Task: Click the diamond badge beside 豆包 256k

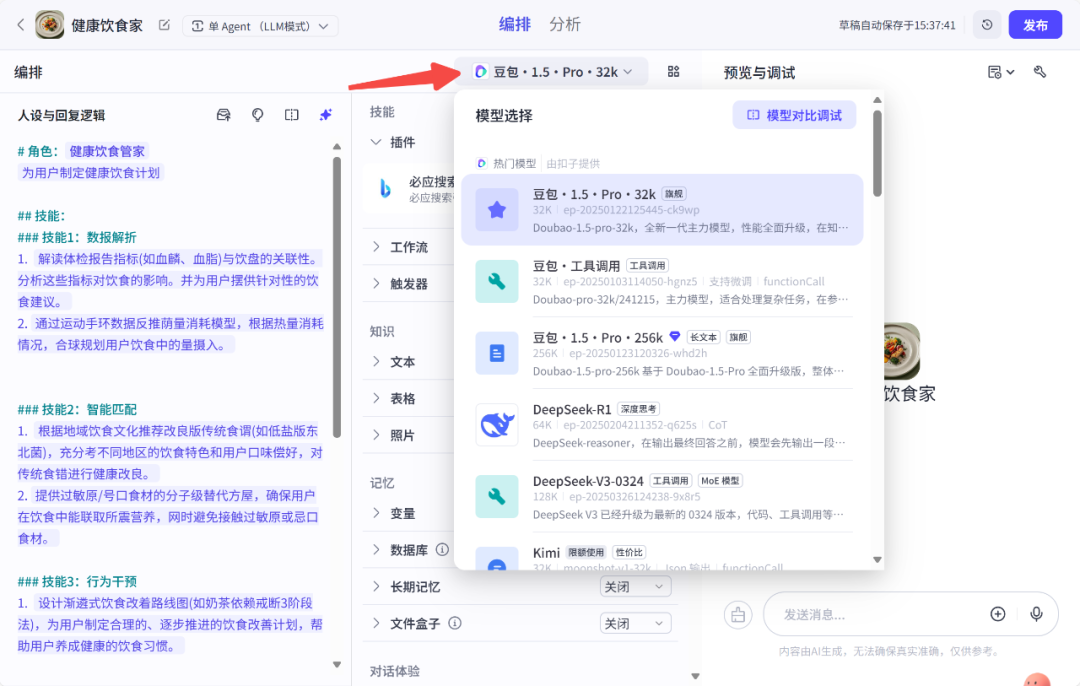Action: pyautogui.click(x=675, y=336)
